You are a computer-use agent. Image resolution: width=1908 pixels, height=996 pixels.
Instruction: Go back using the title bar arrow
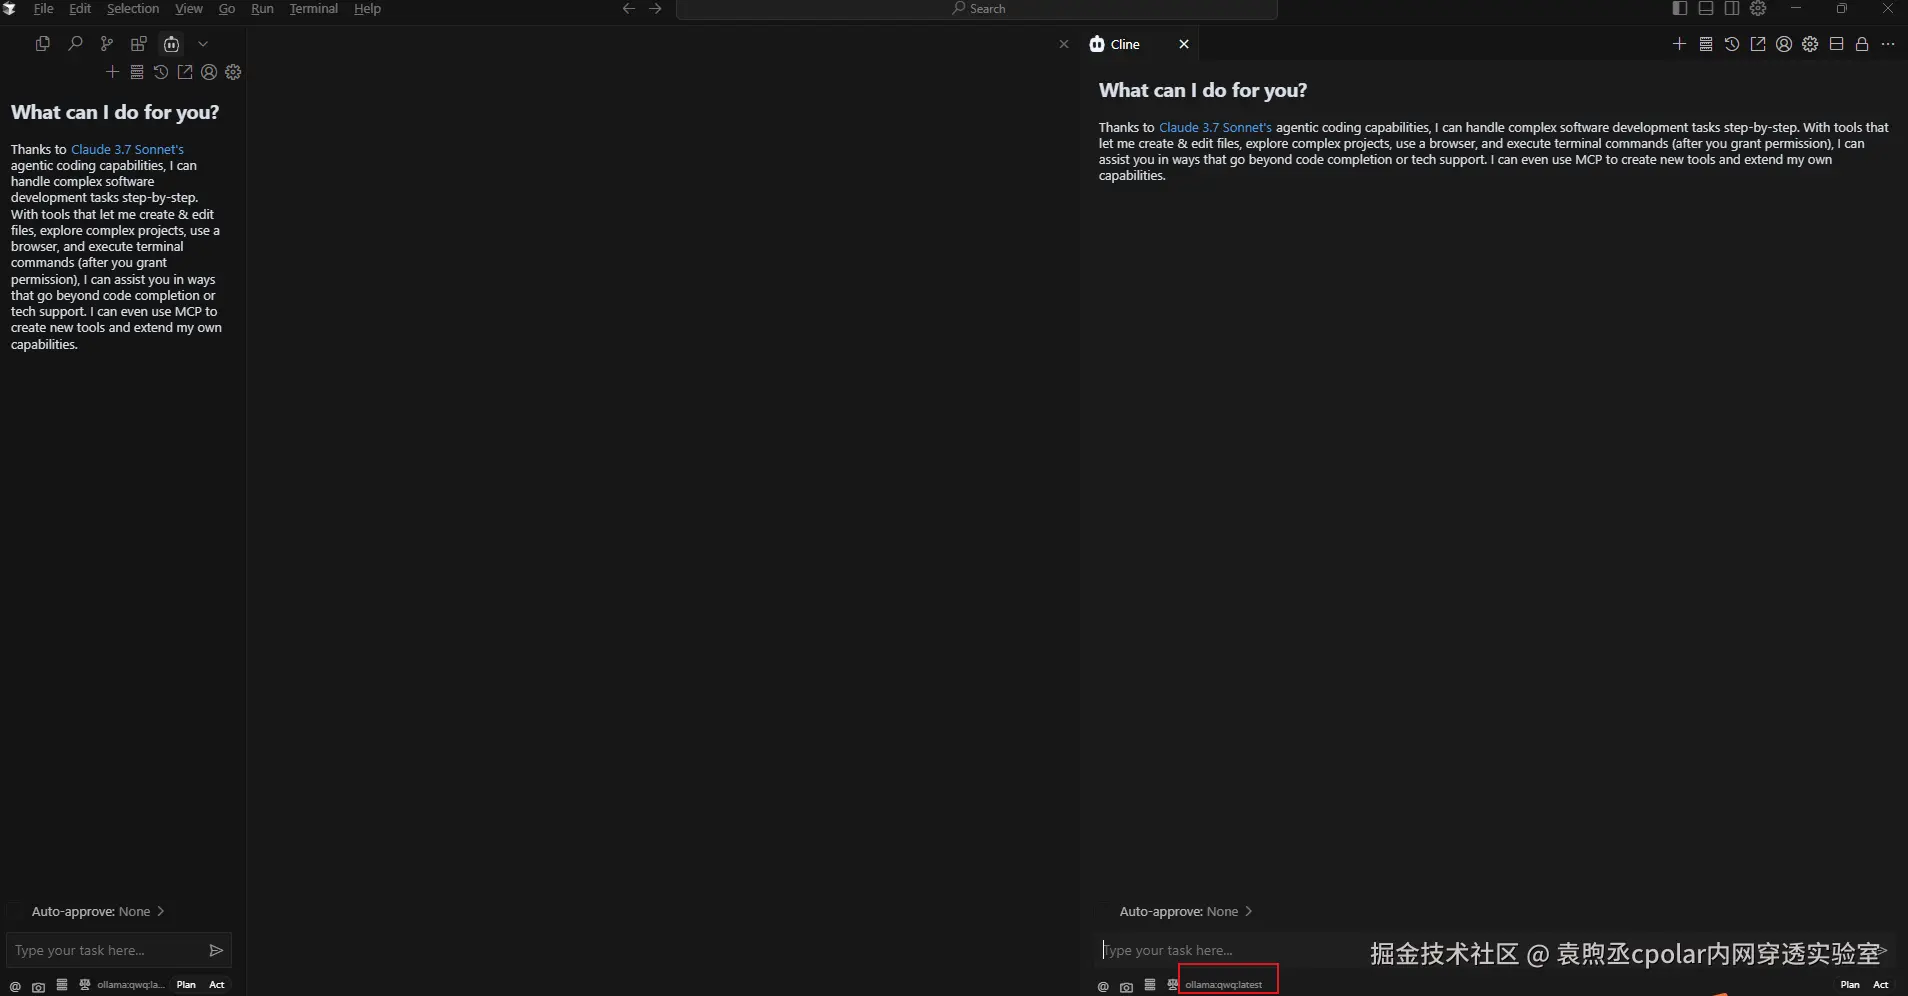(x=629, y=8)
